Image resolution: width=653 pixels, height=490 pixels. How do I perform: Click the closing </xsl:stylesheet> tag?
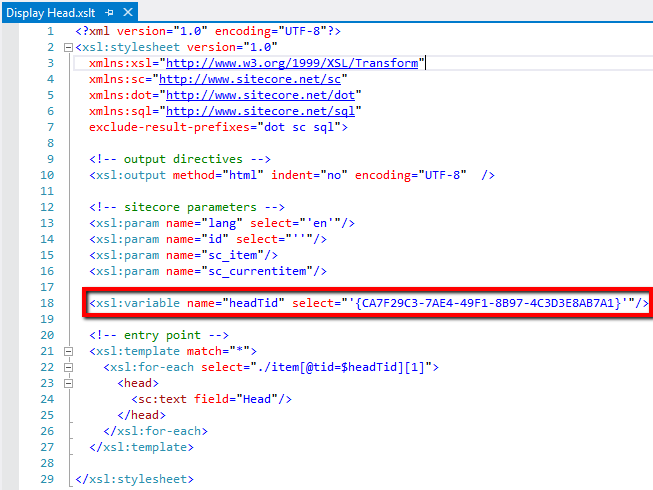(x=134, y=479)
